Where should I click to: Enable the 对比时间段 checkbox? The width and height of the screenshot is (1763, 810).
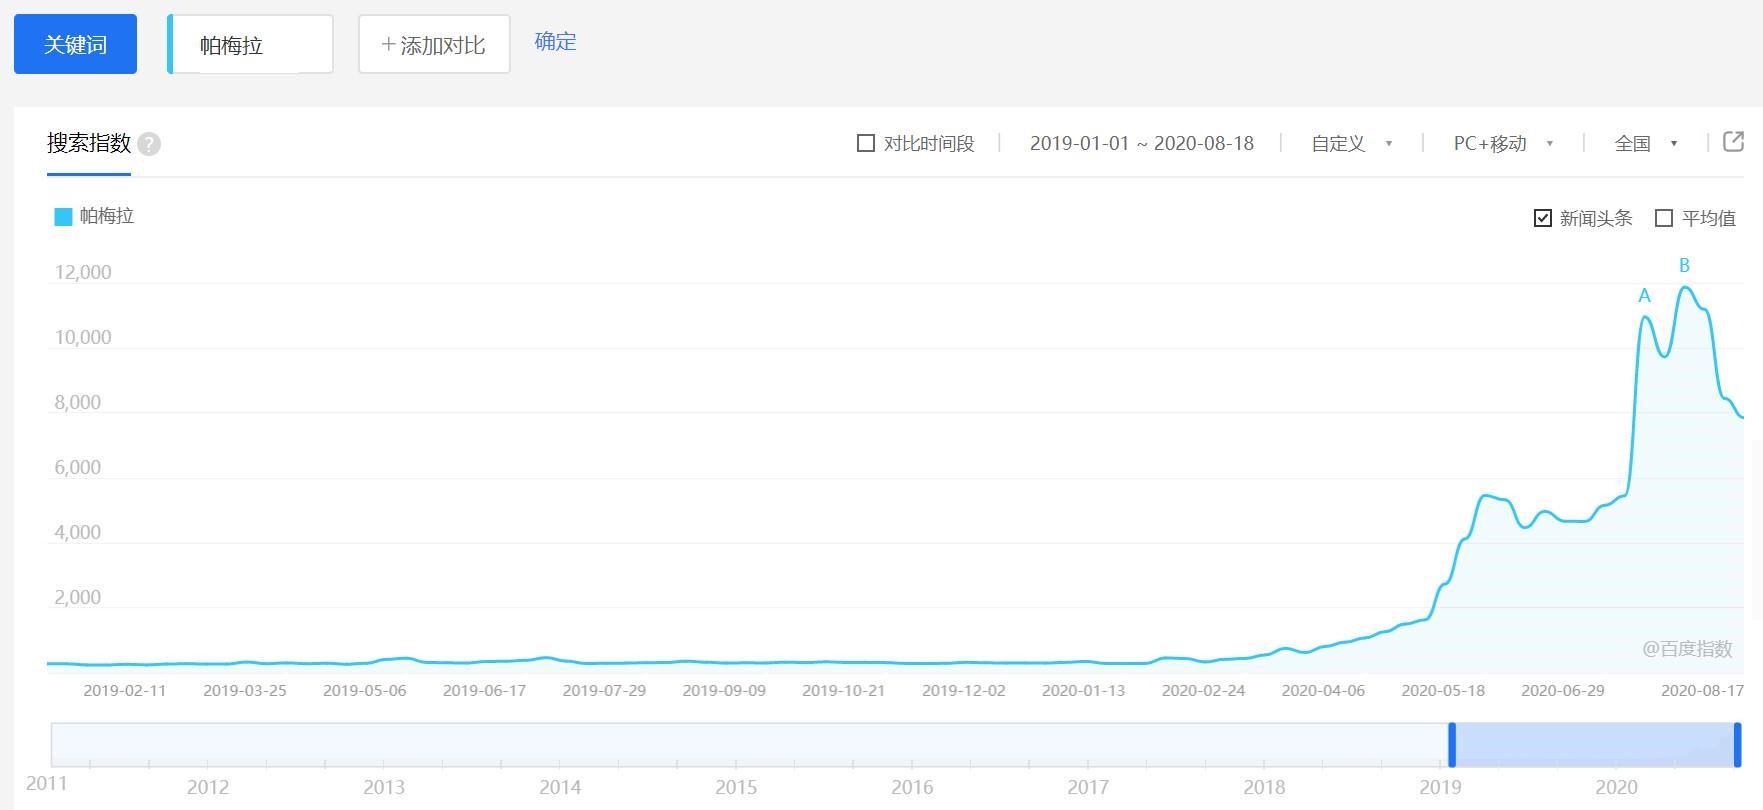866,143
